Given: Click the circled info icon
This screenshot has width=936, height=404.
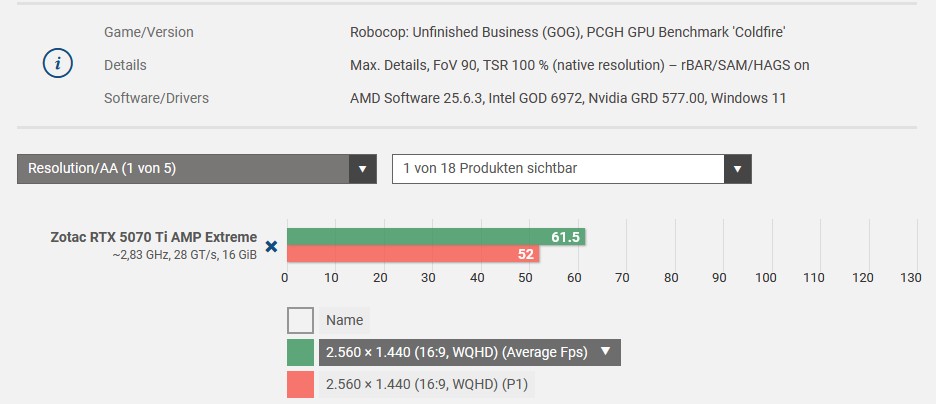Looking at the screenshot, I should pyautogui.click(x=57, y=64).
